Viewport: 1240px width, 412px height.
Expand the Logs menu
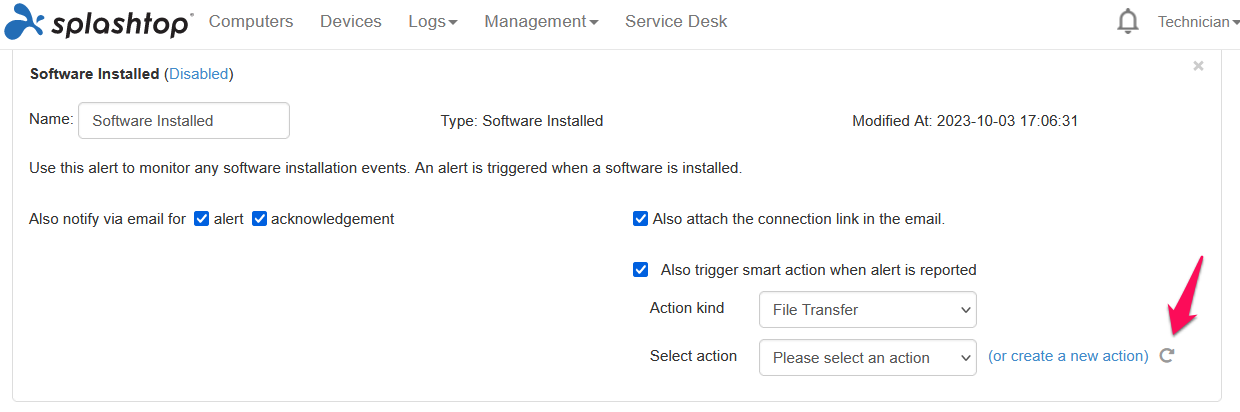click(x=433, y=21)
